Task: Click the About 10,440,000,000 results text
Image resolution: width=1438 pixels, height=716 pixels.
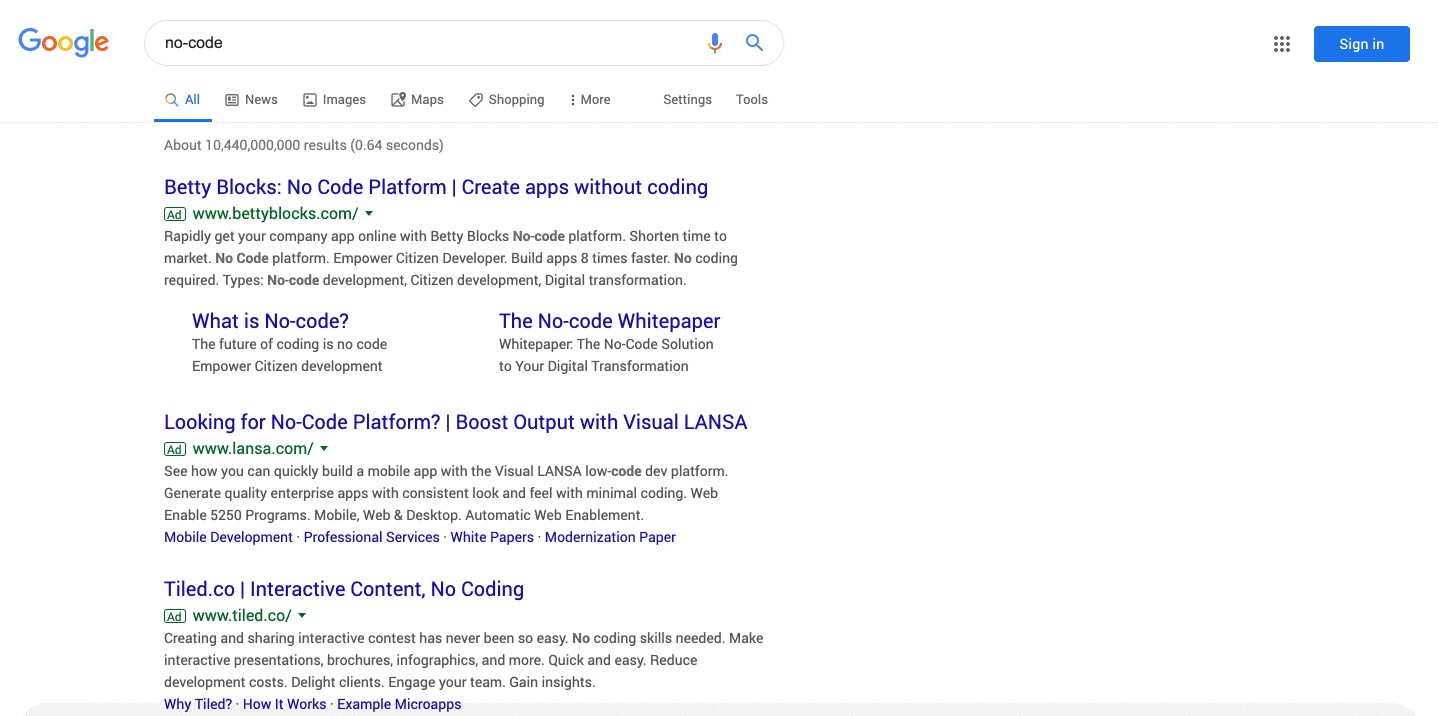Action: tap(304, 145)
